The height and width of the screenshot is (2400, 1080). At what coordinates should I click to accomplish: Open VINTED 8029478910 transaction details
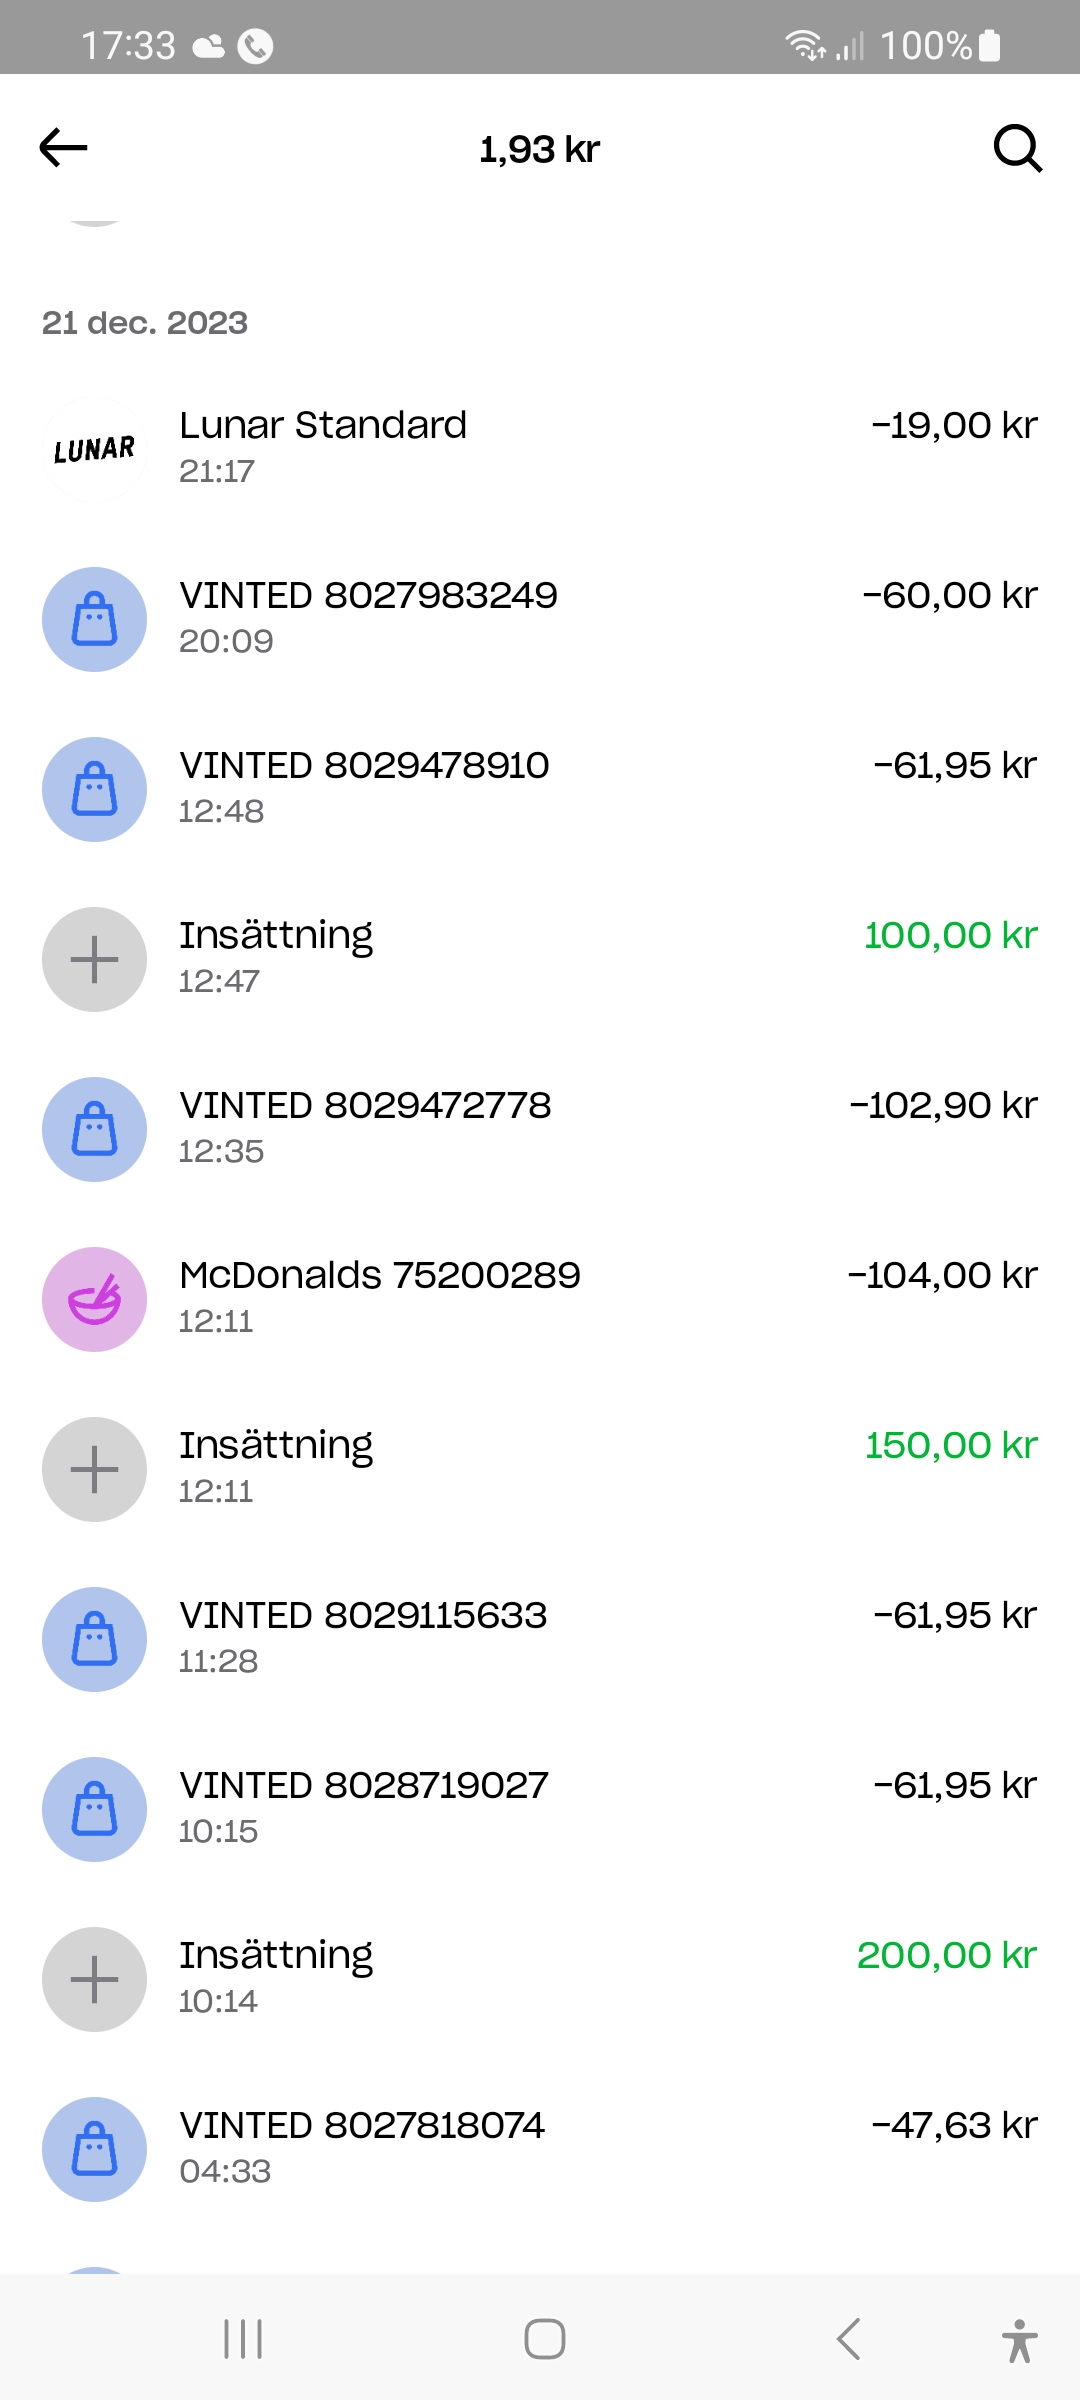[x=540, y=787]
